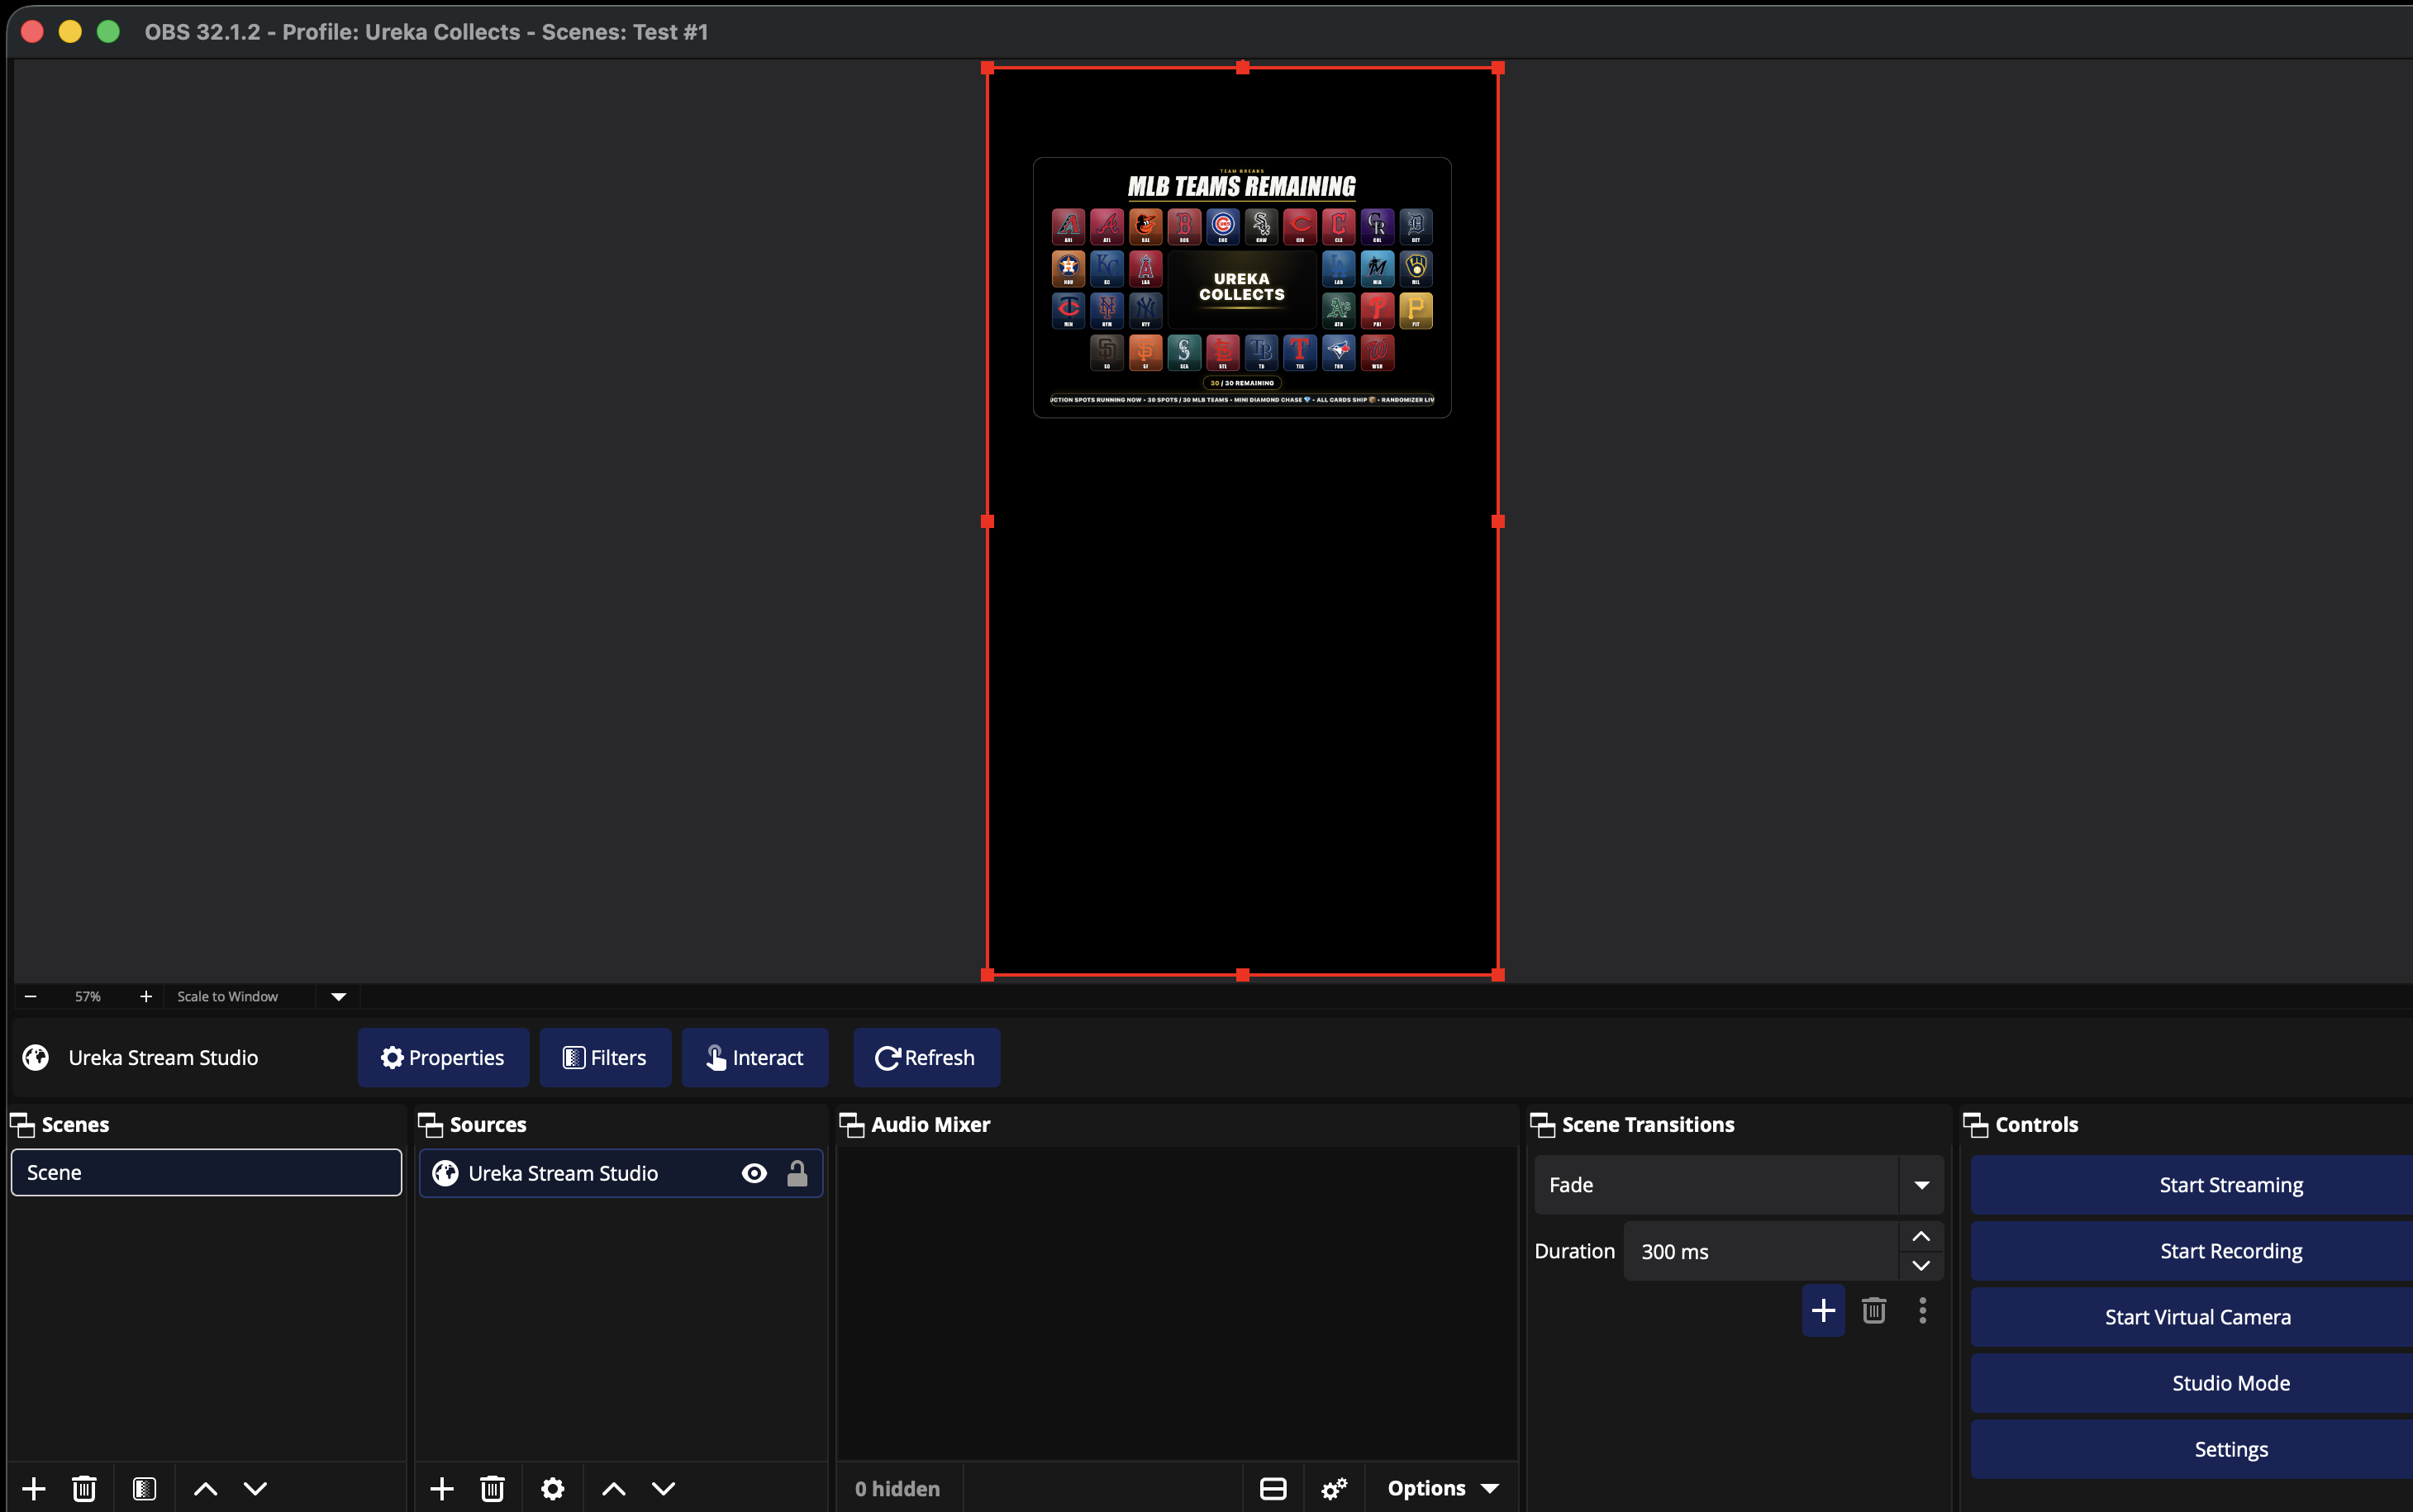2413x1512 pixels.
Task: Open OBS Settings
Action: point(2192,1449)
